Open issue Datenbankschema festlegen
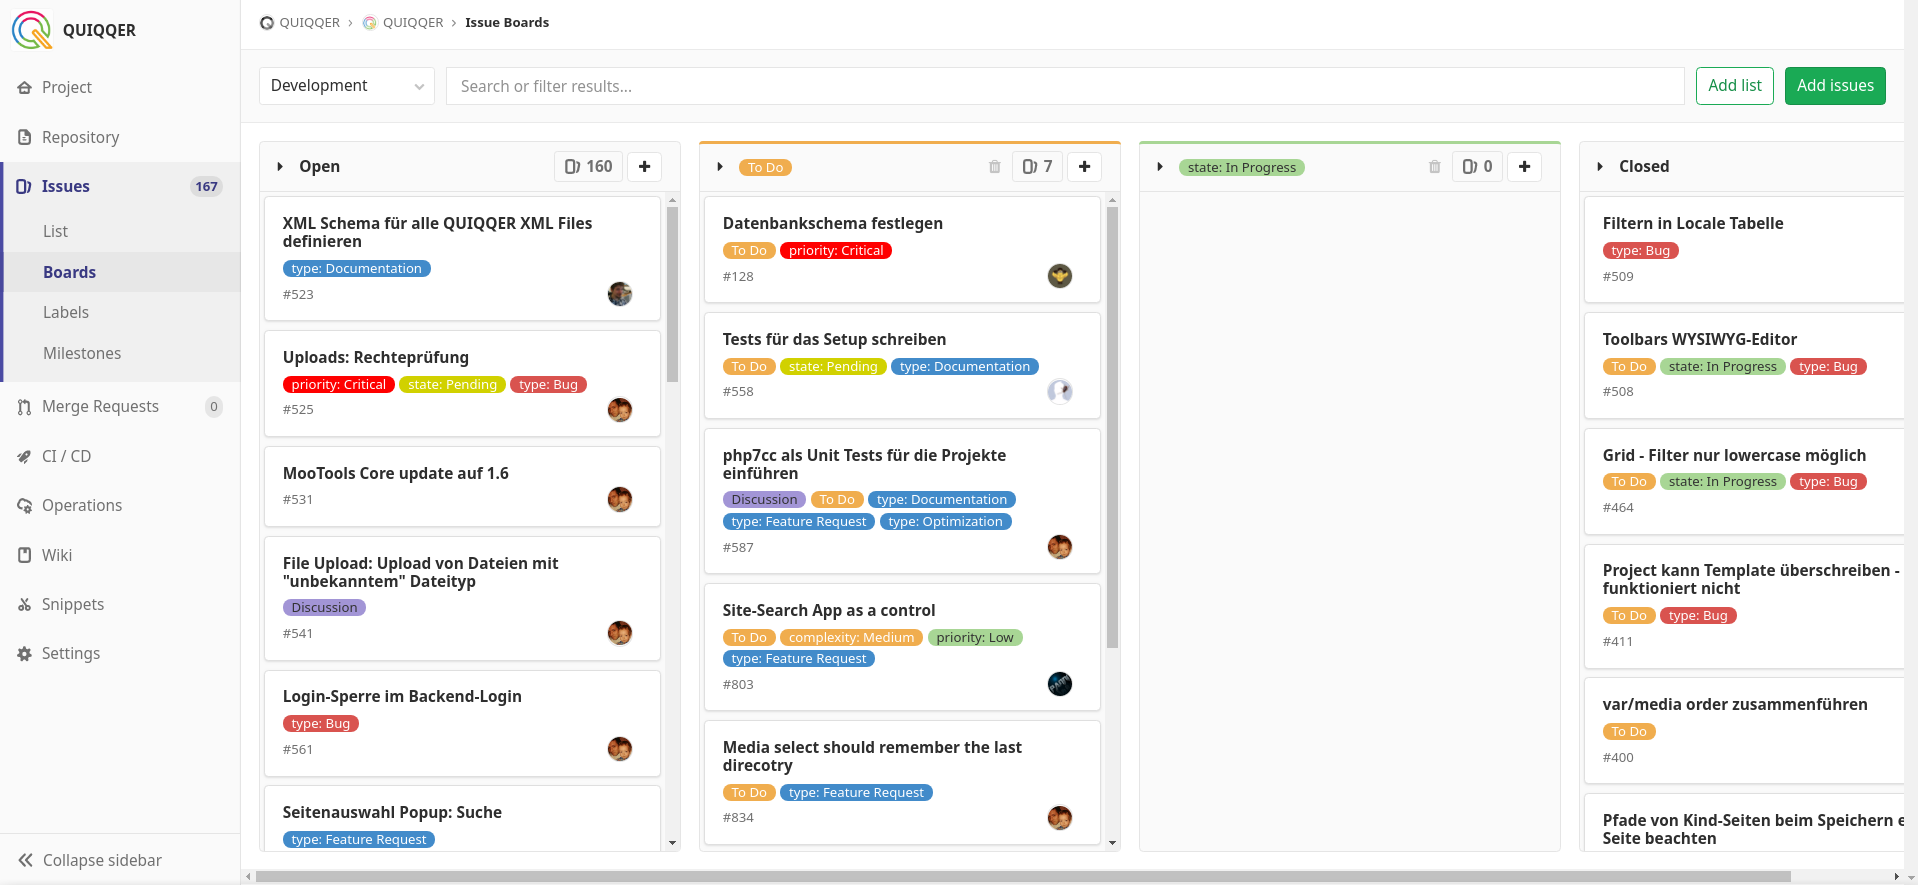This screenshot has height=885, width=1918. (x=832, y=223)
